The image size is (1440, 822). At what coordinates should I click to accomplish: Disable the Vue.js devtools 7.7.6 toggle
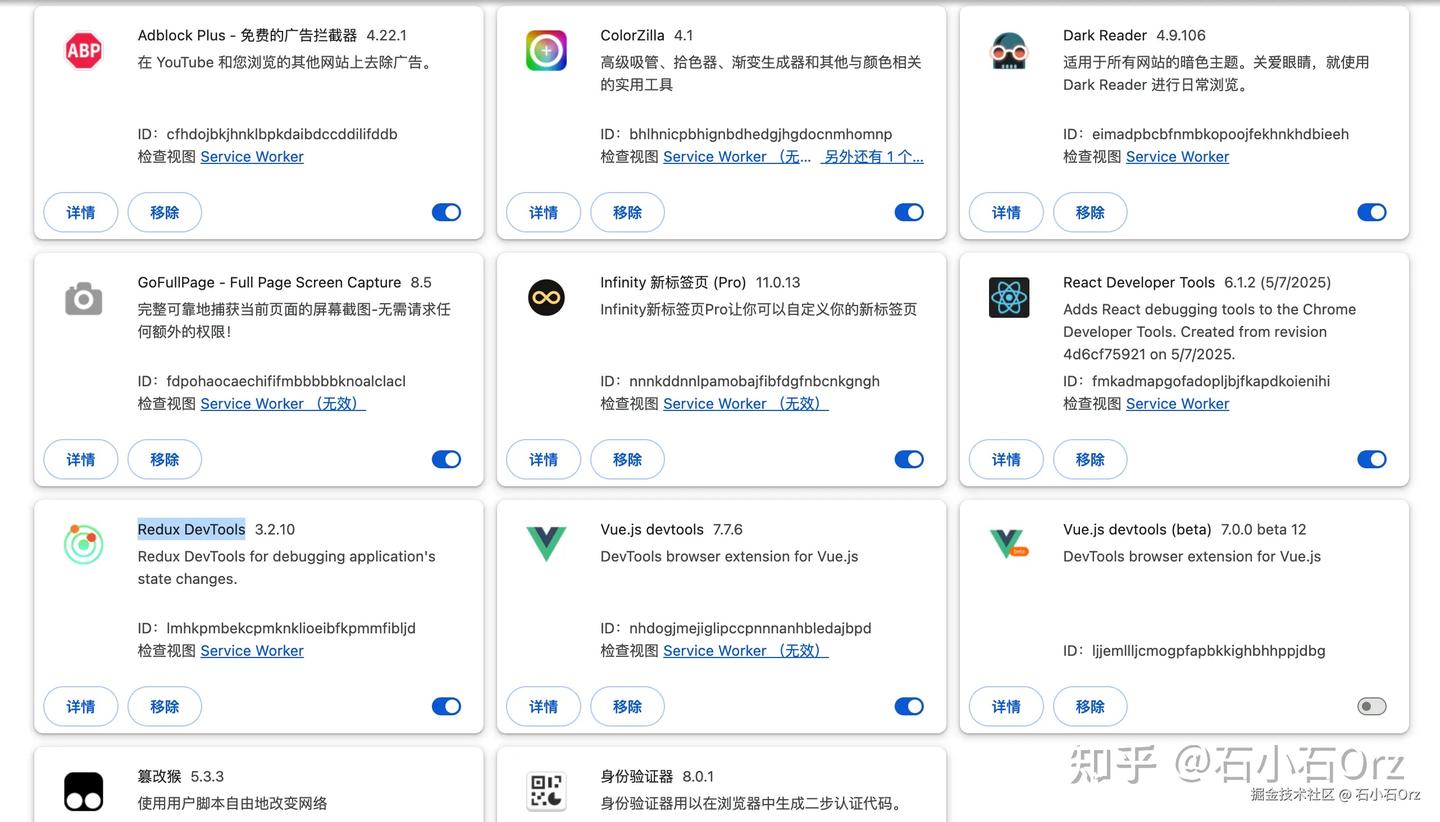click(909, 706)
